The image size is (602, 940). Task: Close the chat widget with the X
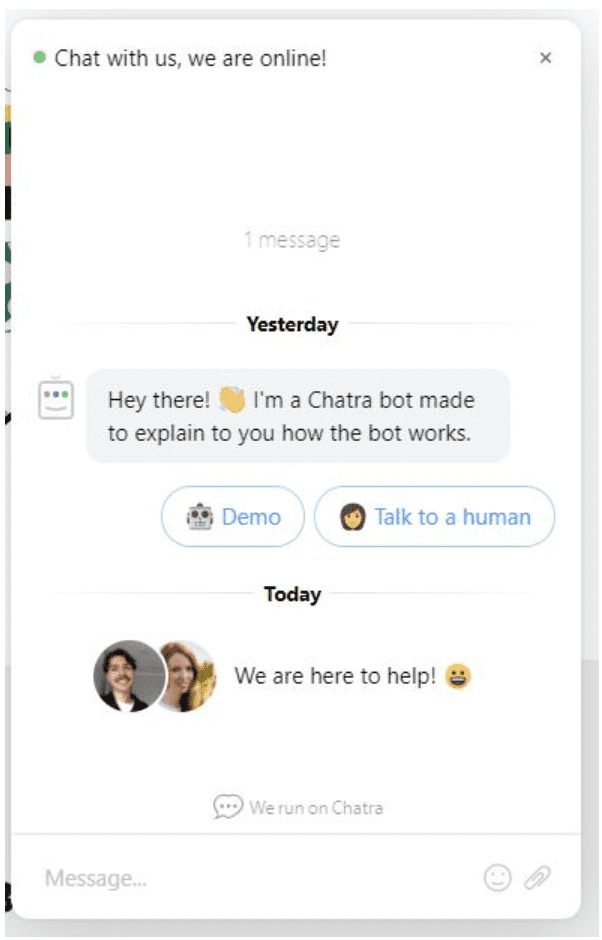pos(545,58)
